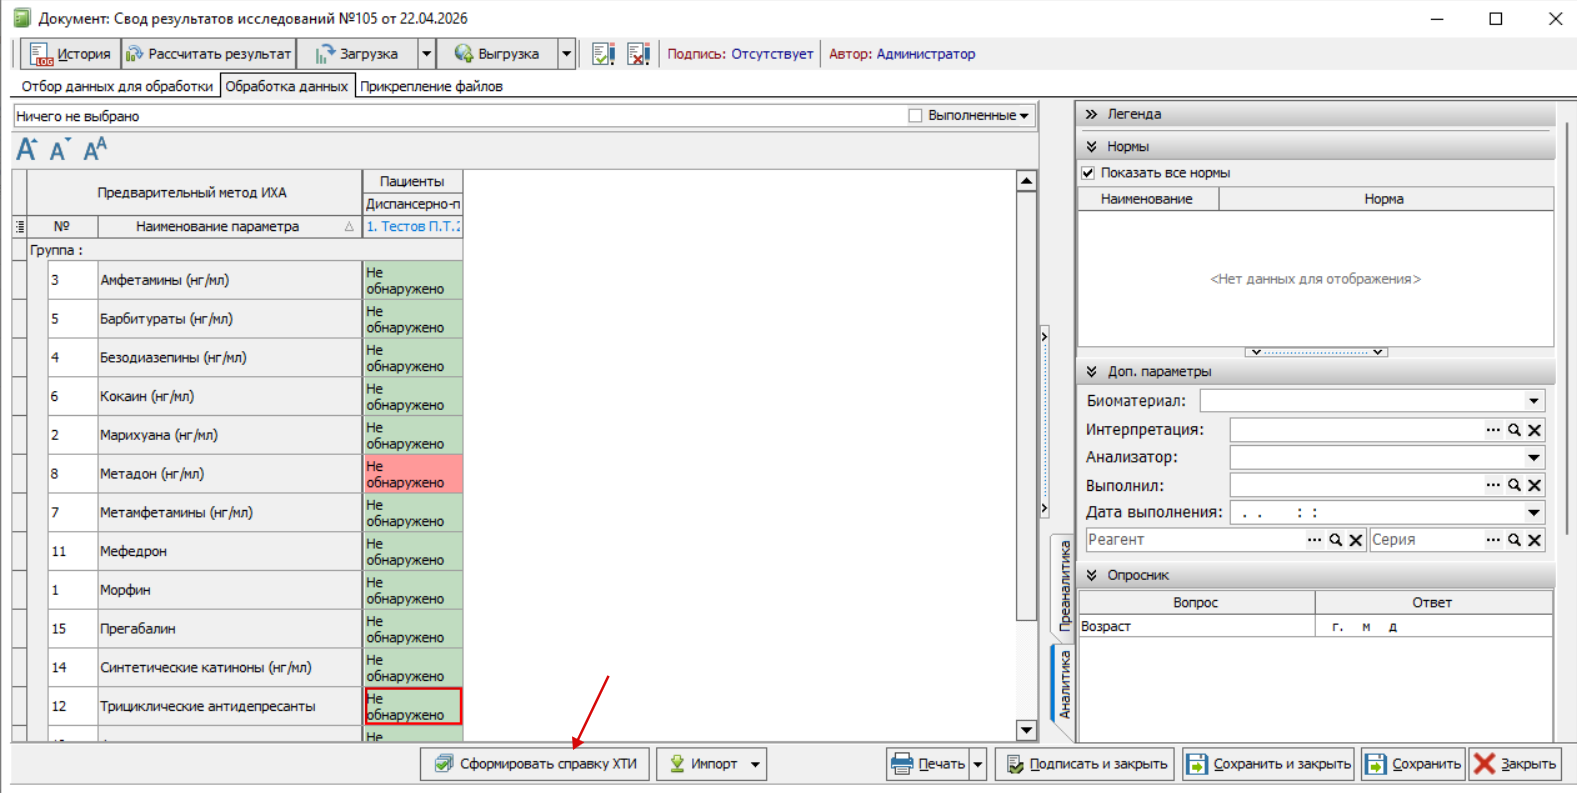Viewport: 1577px width, 793px height.
Task: Click the search magnifier icon for Интерпретация
Action: point(1514,430)
